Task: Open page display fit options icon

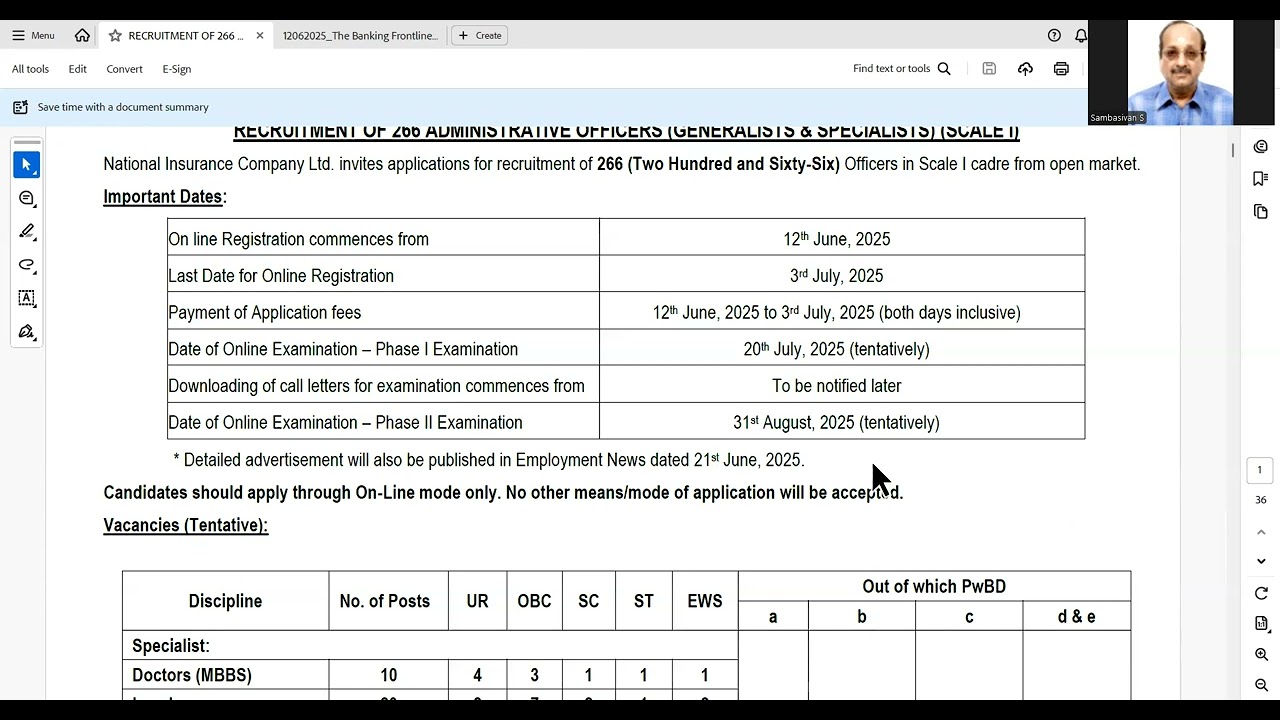Action: point(1261,623)
